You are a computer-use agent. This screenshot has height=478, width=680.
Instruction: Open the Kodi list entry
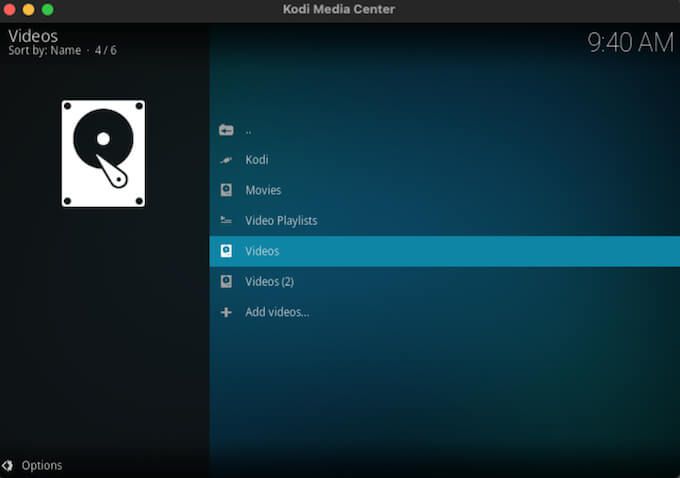(445, 160)
